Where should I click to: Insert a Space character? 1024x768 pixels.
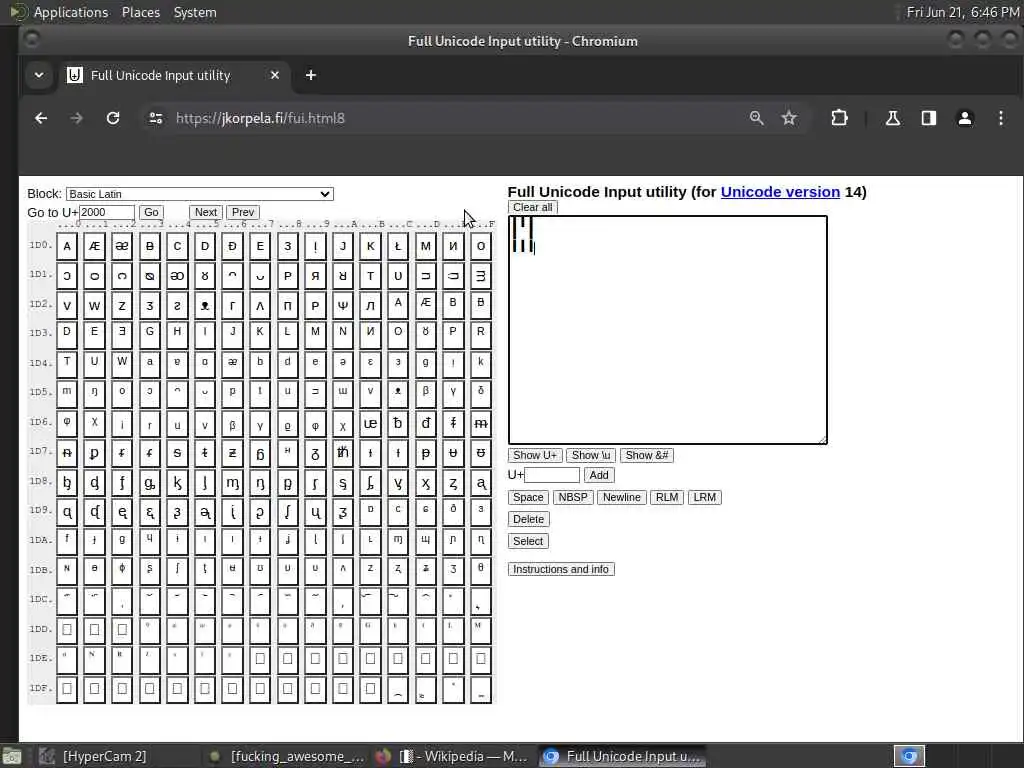pyautogui.click(x=528, y=498)
